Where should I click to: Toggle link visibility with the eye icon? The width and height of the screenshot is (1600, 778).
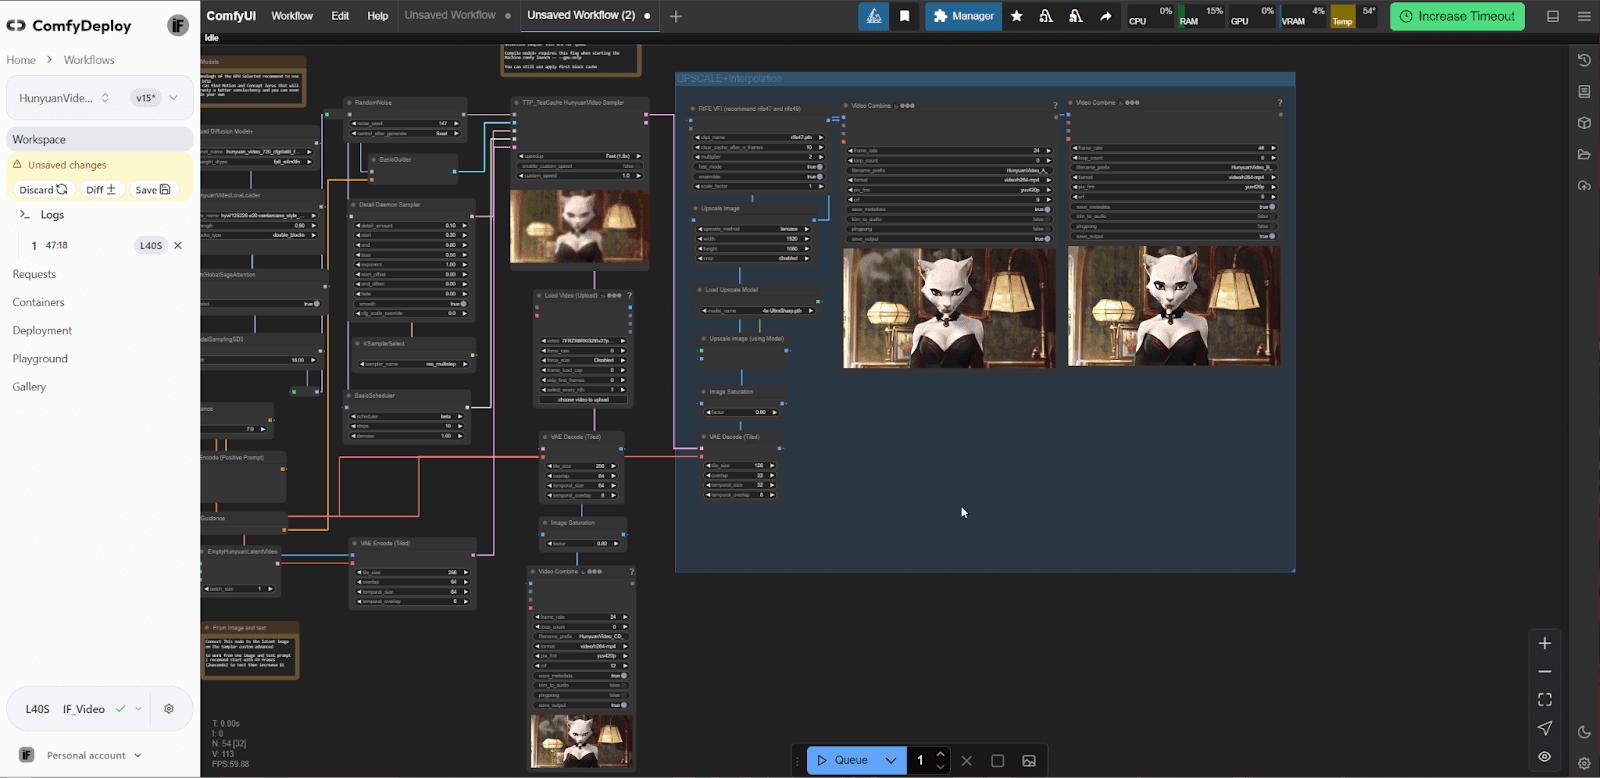click(x=1544, y=757)
